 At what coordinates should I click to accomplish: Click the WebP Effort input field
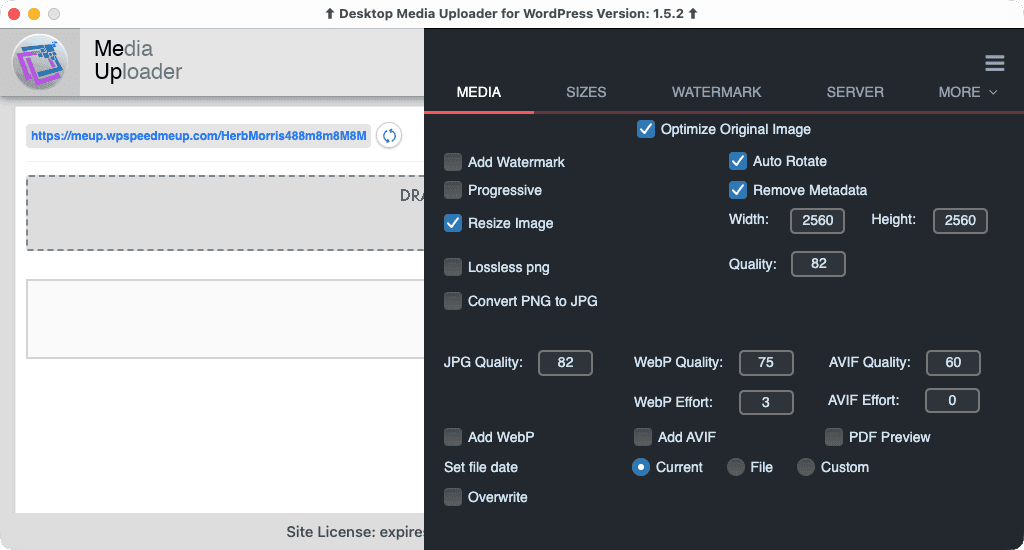766,402
